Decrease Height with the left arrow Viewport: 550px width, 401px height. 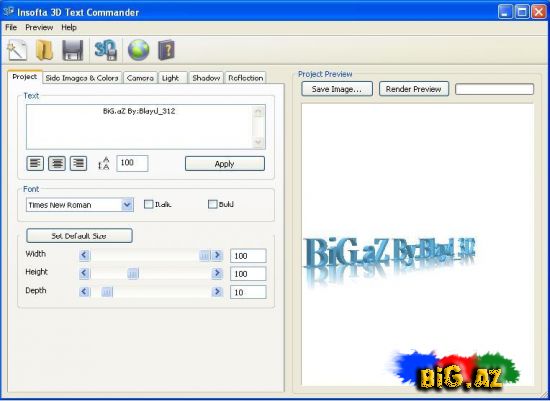[x=85, y=273]
